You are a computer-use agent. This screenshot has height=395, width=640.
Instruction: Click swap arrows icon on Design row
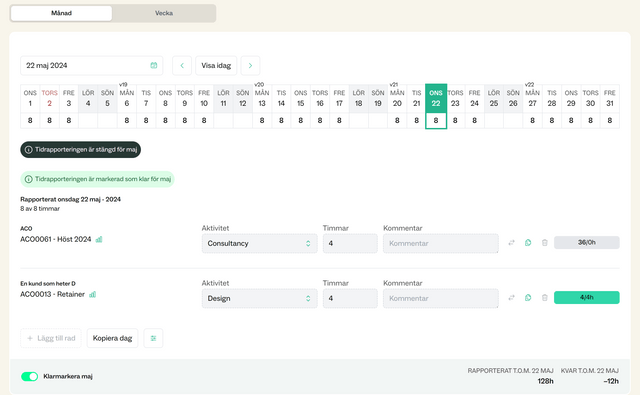pos(511,298)
